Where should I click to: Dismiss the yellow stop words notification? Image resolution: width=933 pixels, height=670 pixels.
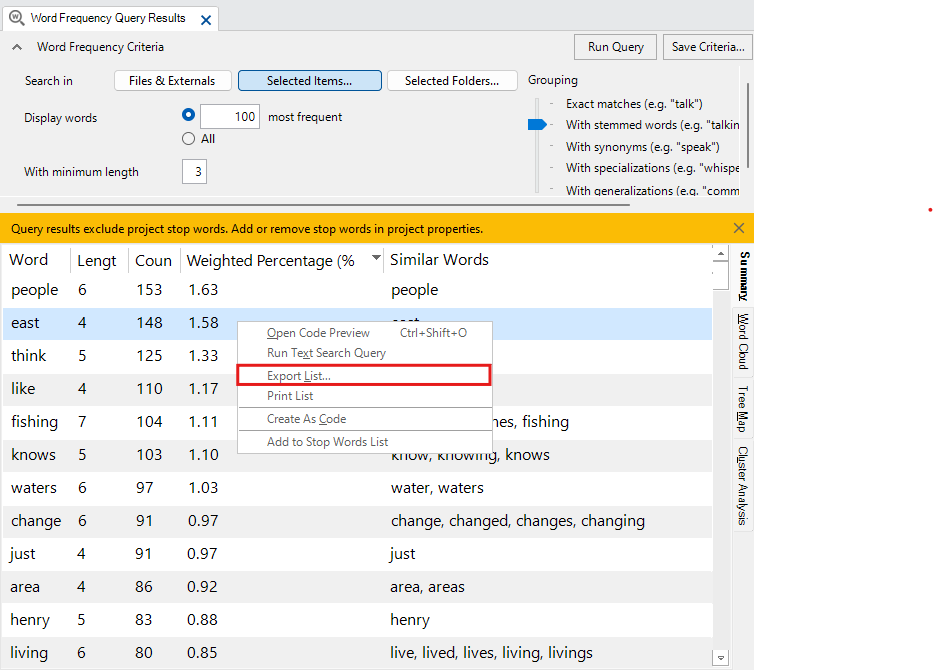pos(739,228)
